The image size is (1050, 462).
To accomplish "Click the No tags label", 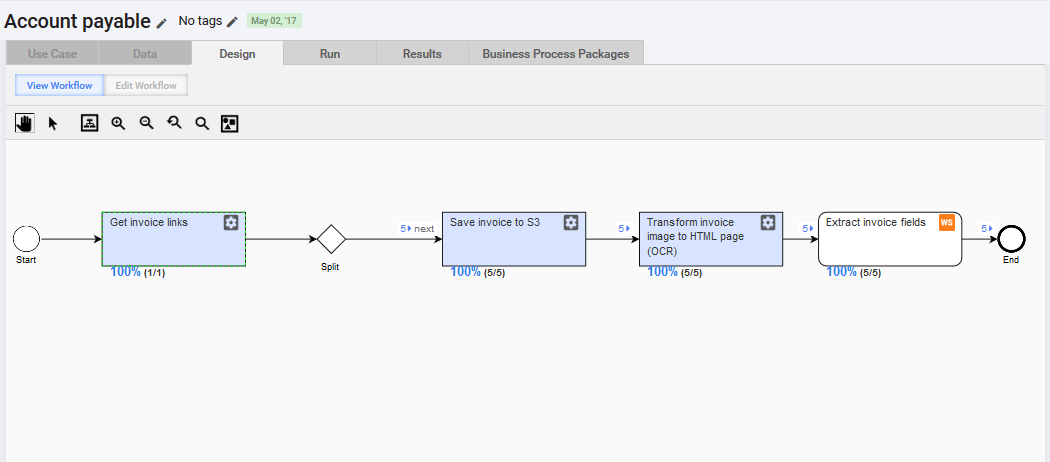I will click(200, 21).
